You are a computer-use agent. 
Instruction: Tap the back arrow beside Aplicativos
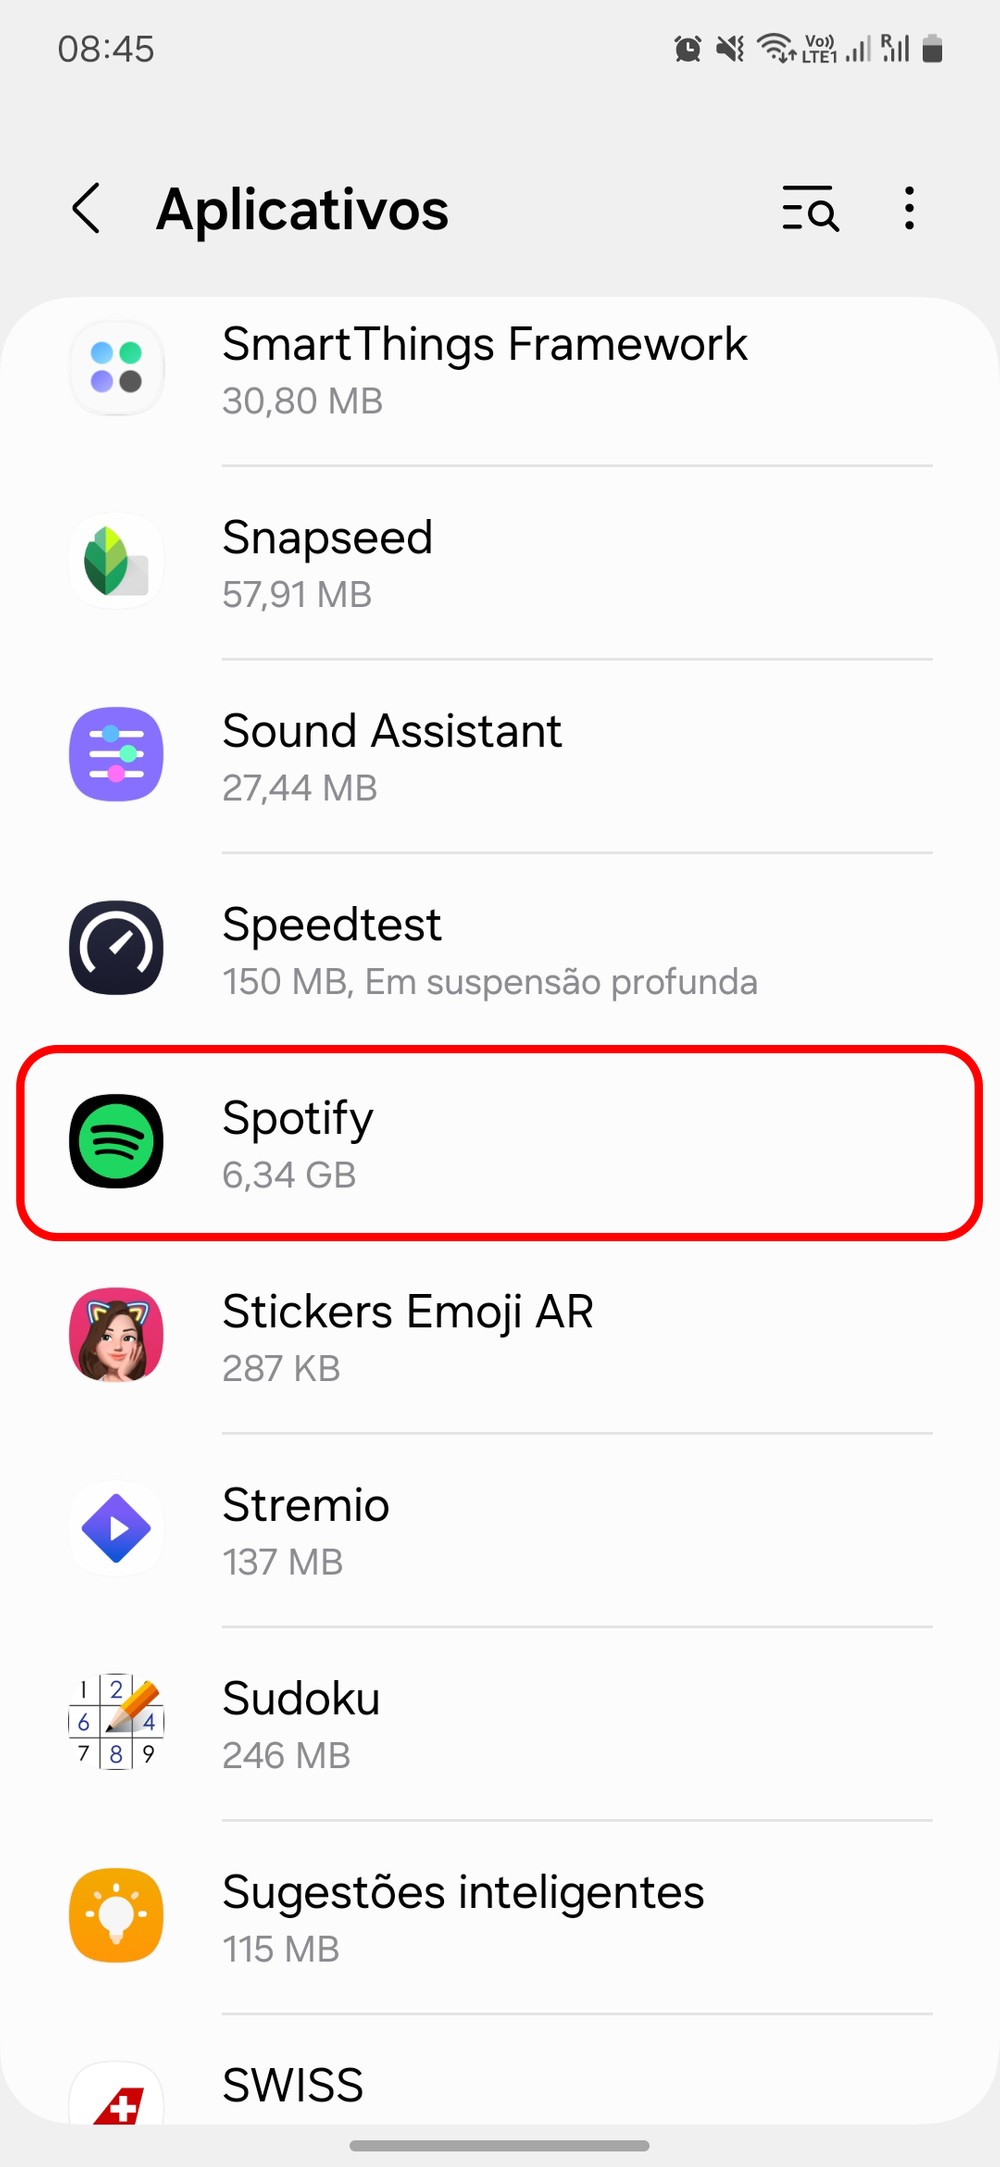click(88, 209)
